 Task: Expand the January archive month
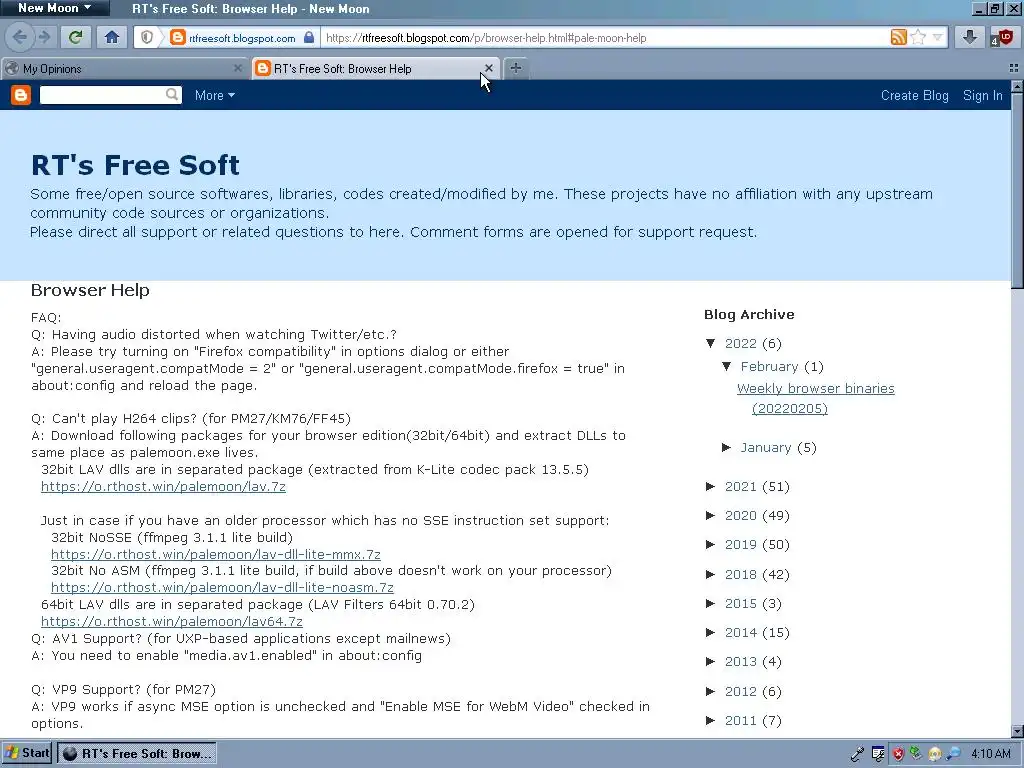[727, 447]
